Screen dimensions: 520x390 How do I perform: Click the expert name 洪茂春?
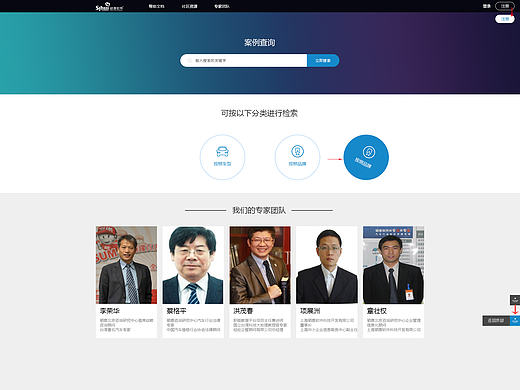coord(243,311)
